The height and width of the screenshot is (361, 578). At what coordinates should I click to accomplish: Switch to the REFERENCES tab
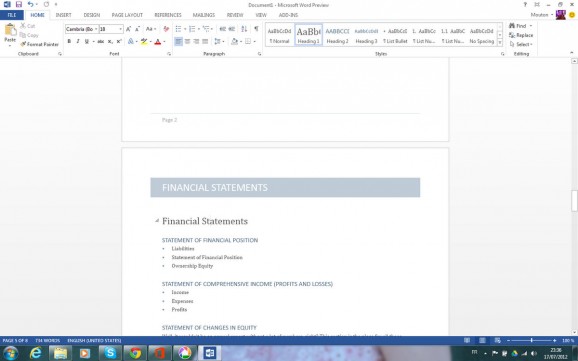coord(168,15)
